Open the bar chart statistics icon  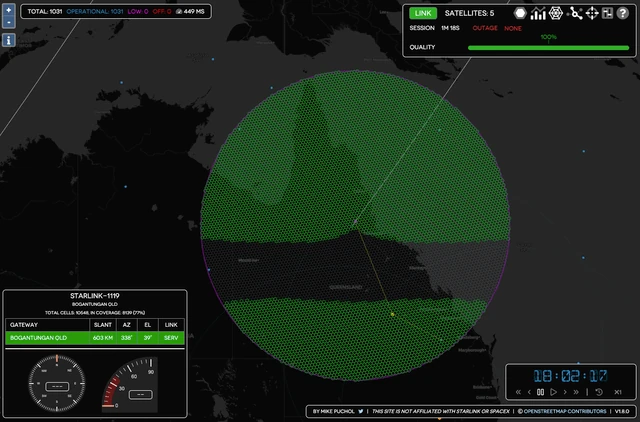click(538, 13)
